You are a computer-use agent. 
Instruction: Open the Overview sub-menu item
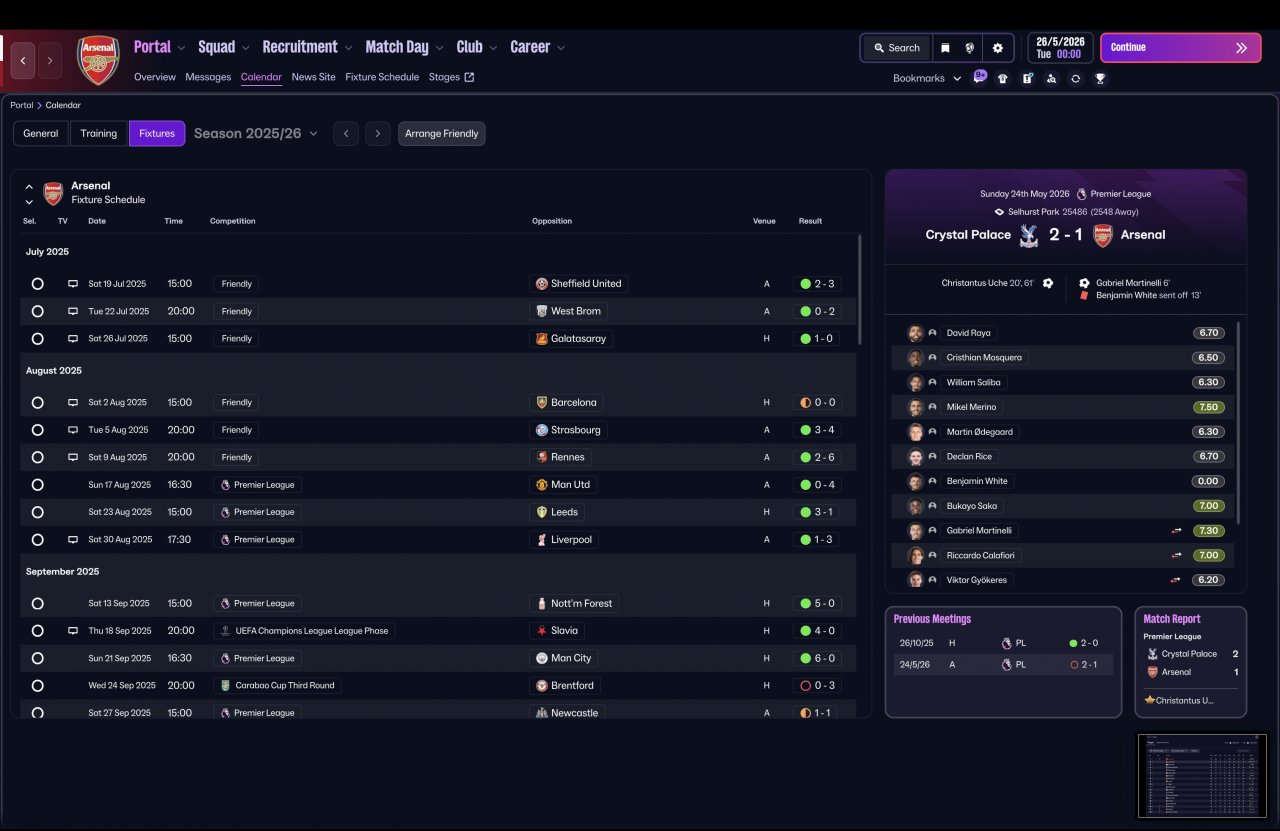pyautogui.click(x=155, y=77)
